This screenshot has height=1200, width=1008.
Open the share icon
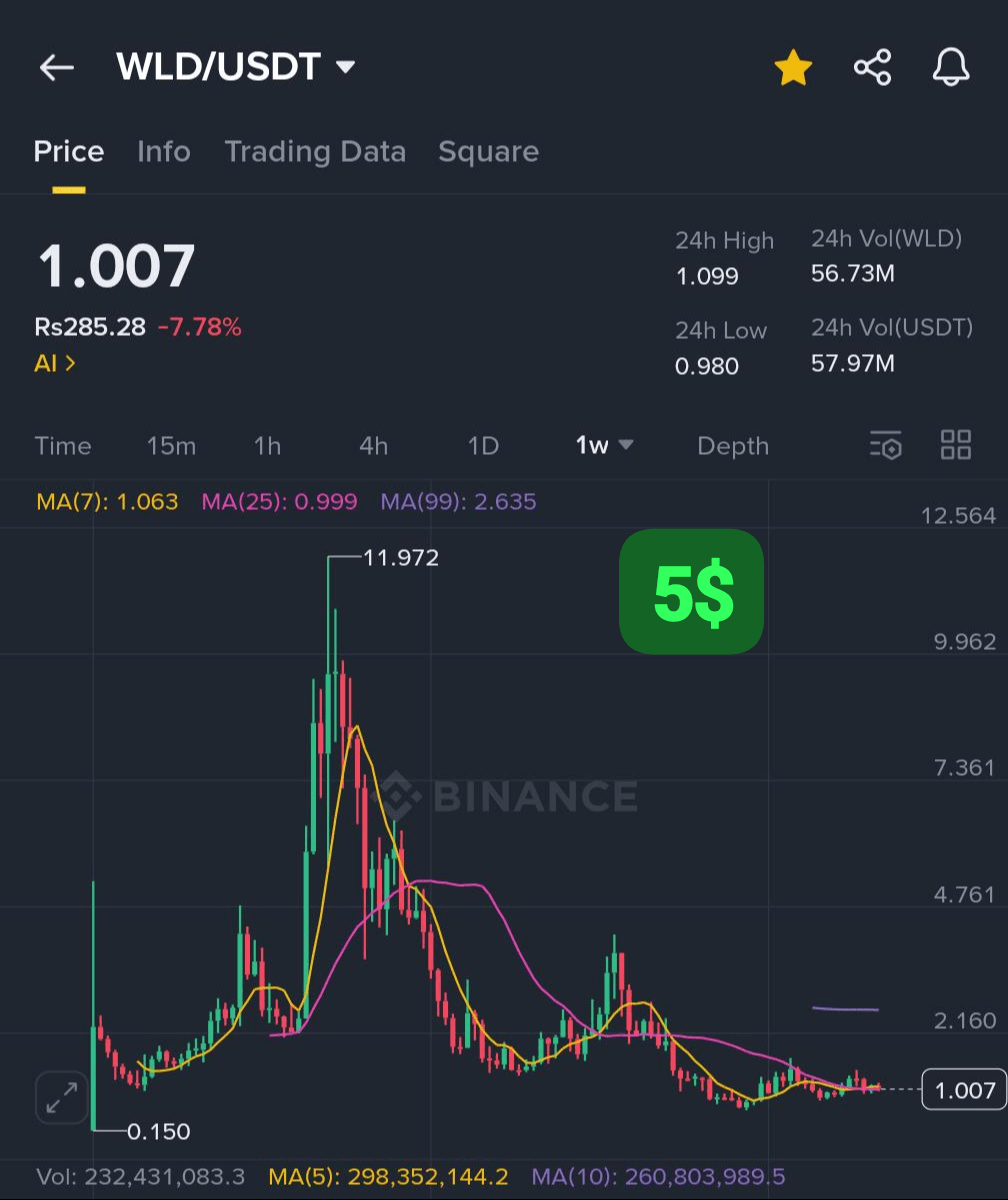point(872,68)
